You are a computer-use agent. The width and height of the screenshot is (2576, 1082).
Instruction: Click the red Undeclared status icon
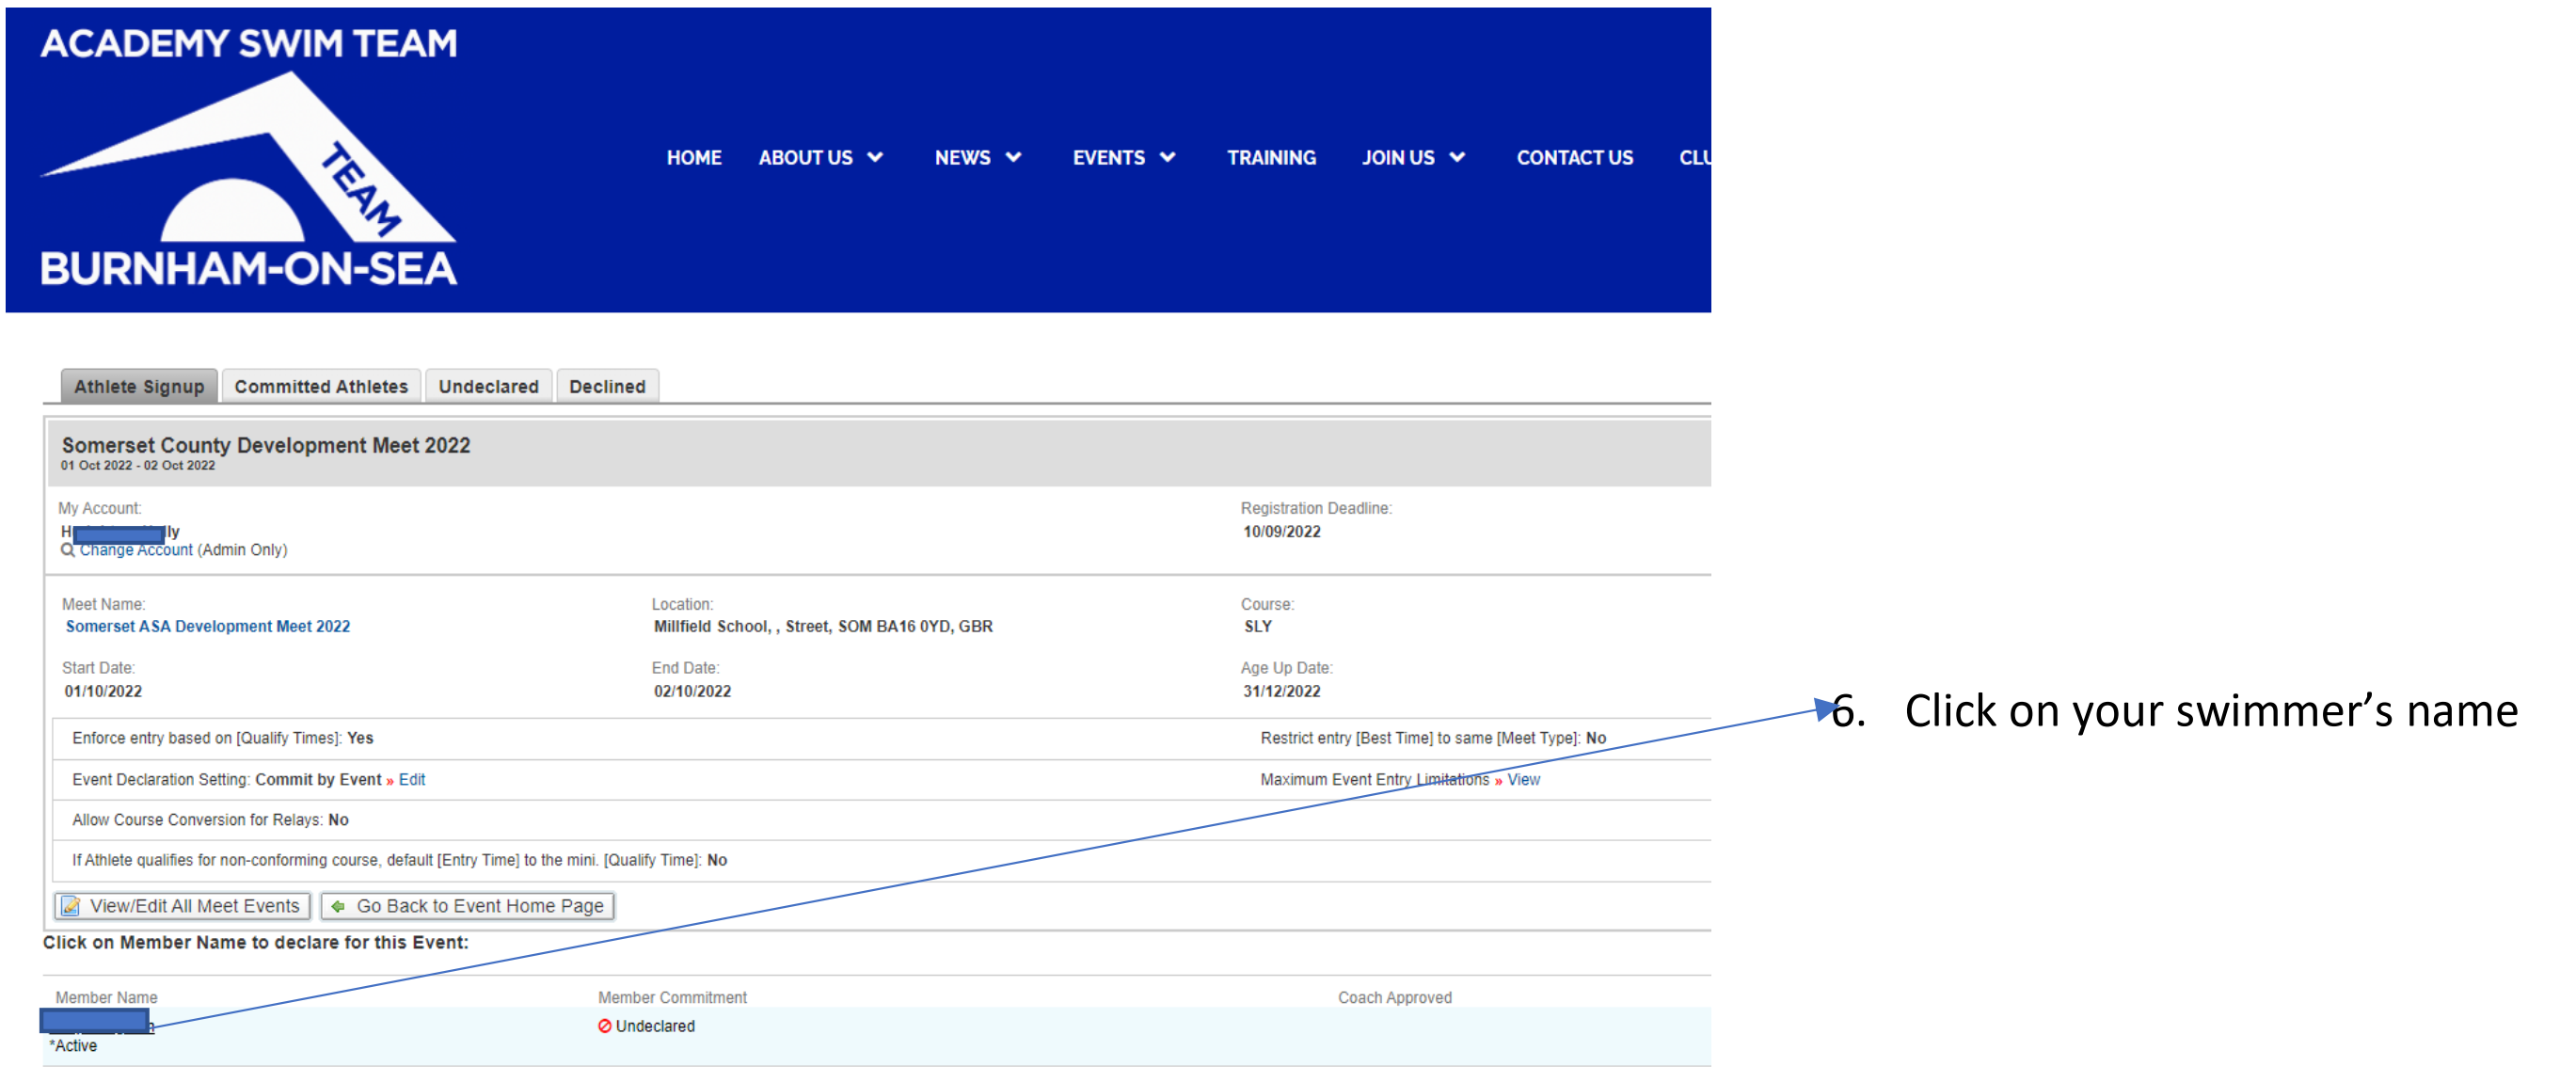[604, 1026]
